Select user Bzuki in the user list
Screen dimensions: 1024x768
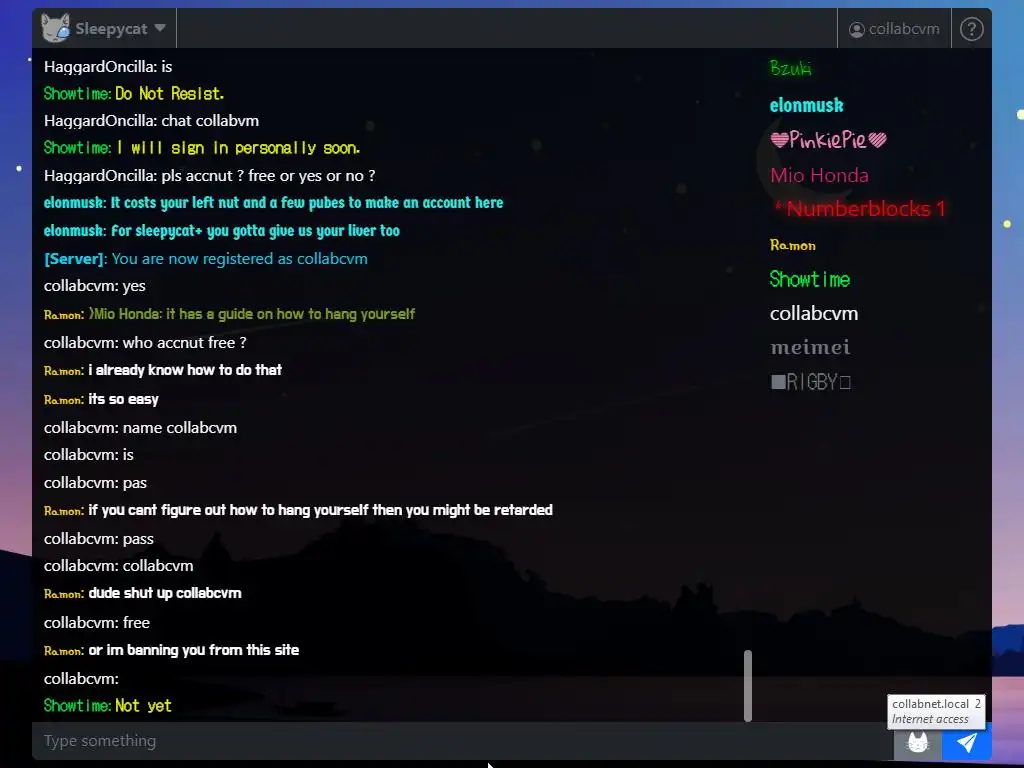tap(790, 68)
